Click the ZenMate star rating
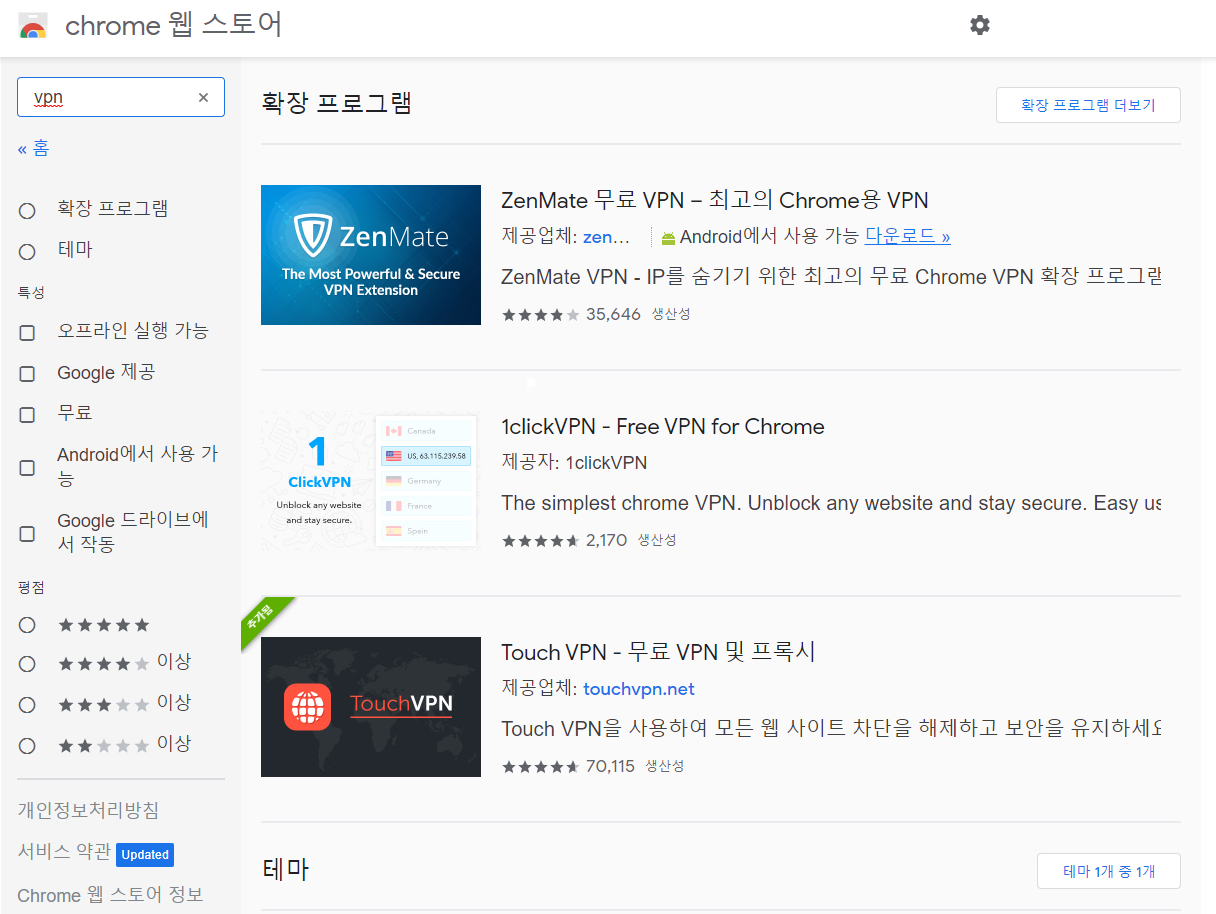1216x914 pixels. 540,314
